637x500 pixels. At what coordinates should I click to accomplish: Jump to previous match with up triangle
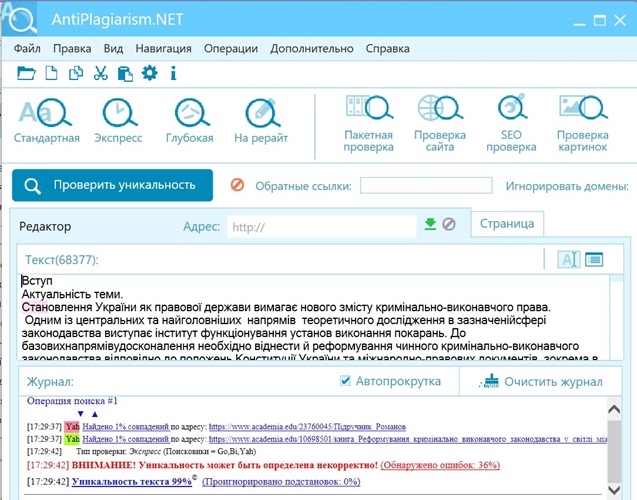coord(95,414)
